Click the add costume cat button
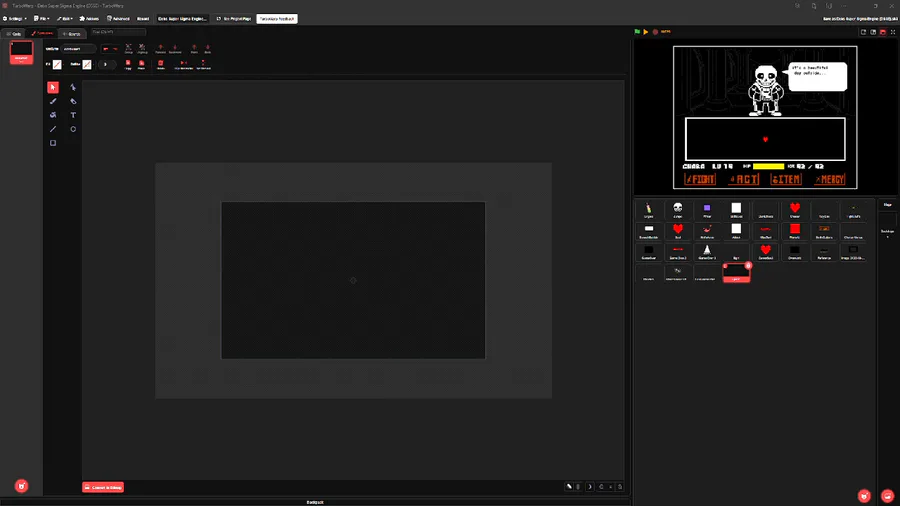Viewport: 900px width, 506px height. pyautogui.click(x=21, y=486)
